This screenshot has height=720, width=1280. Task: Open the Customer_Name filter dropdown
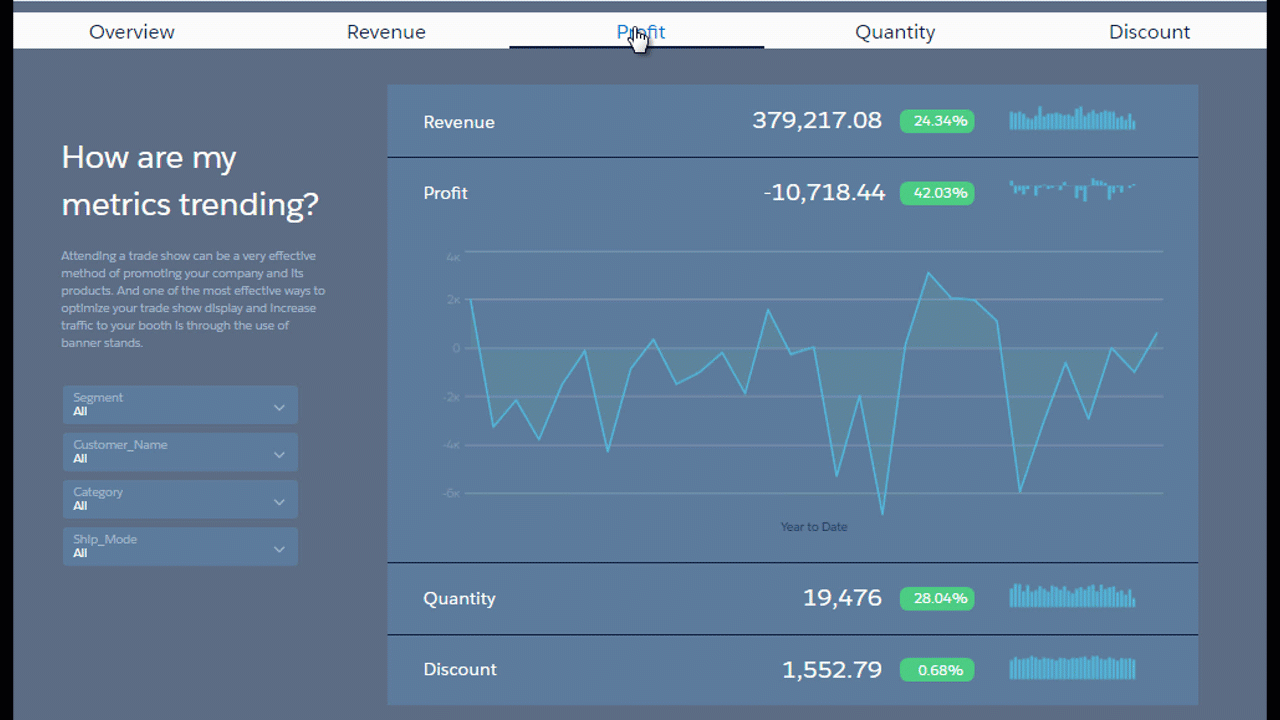(x=180, y=452)
